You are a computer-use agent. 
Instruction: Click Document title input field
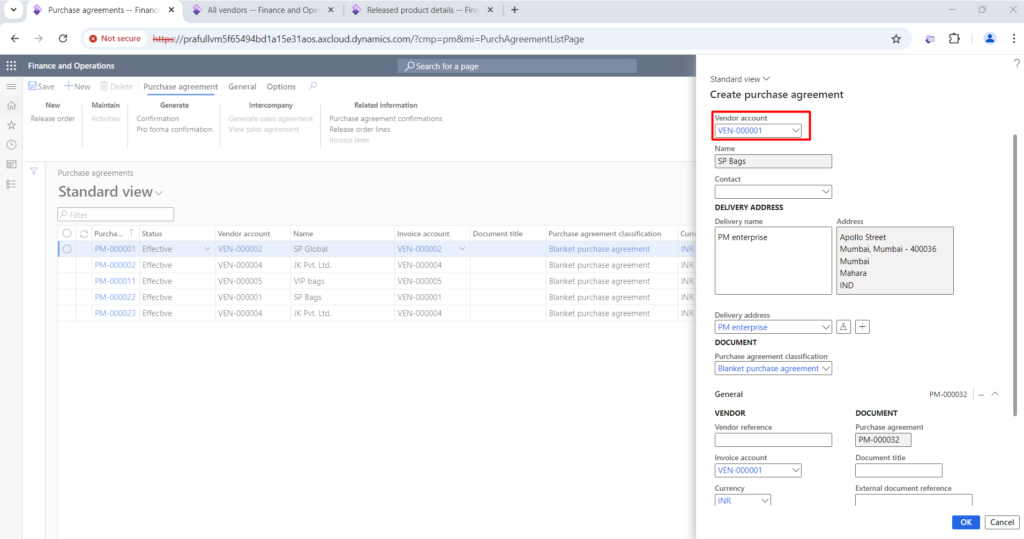pyautogui.click(x=899, y=470)
